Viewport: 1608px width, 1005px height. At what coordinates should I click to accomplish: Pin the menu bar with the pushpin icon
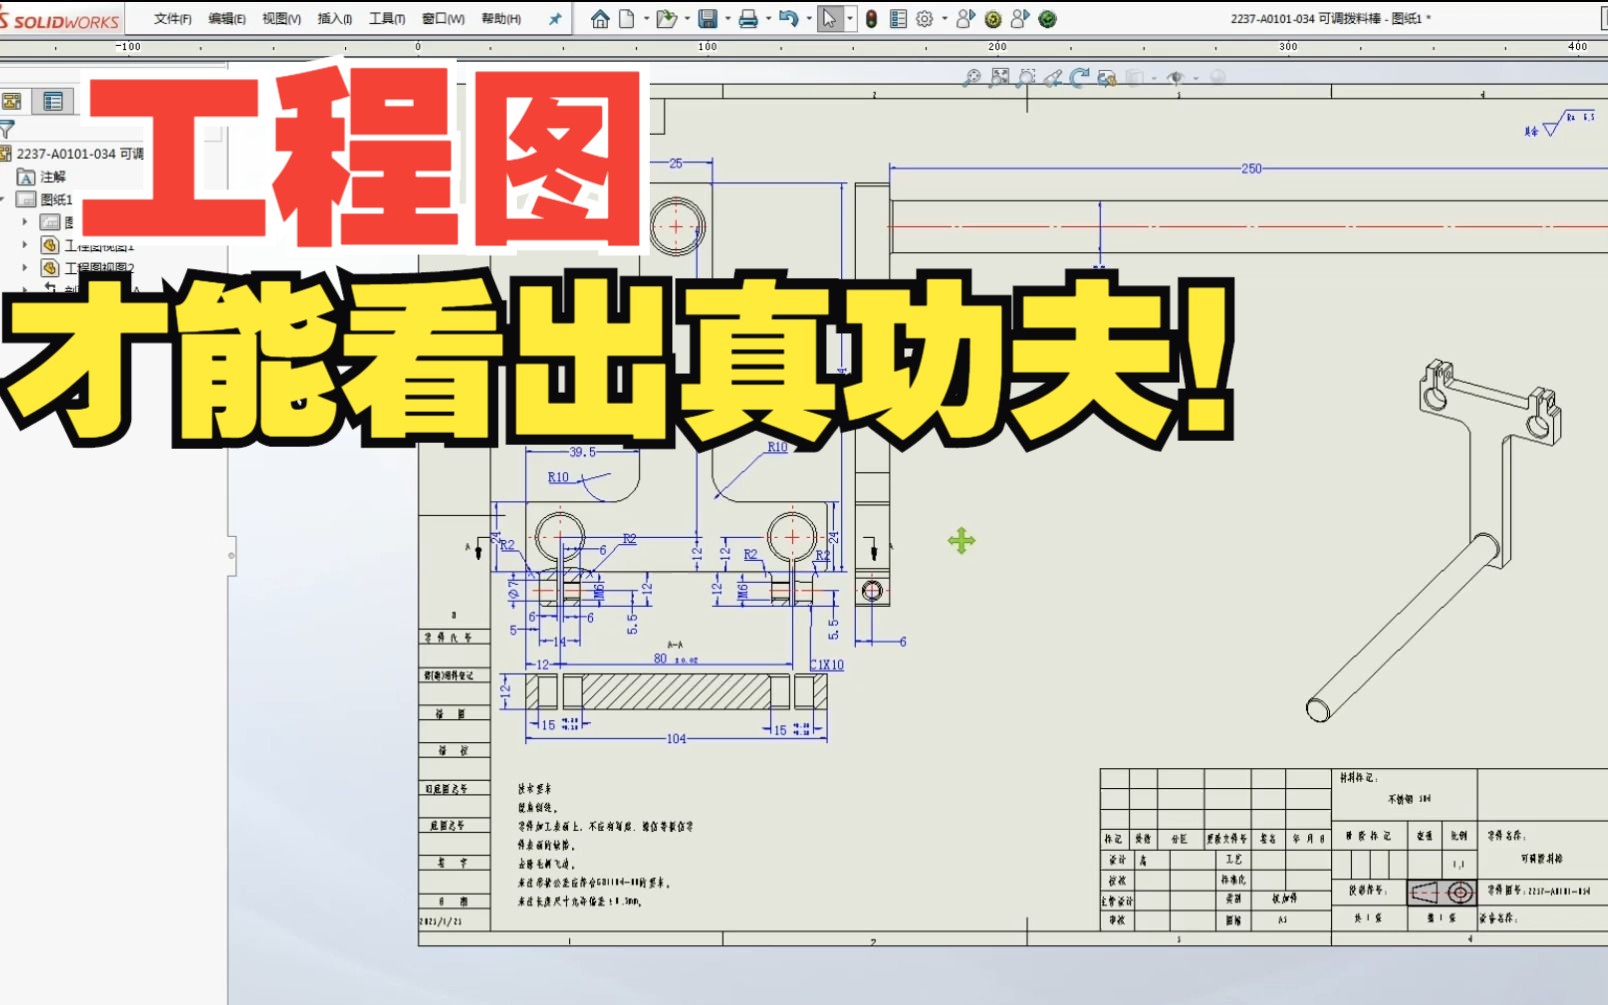pyautogui.click(x=555, y=19)
